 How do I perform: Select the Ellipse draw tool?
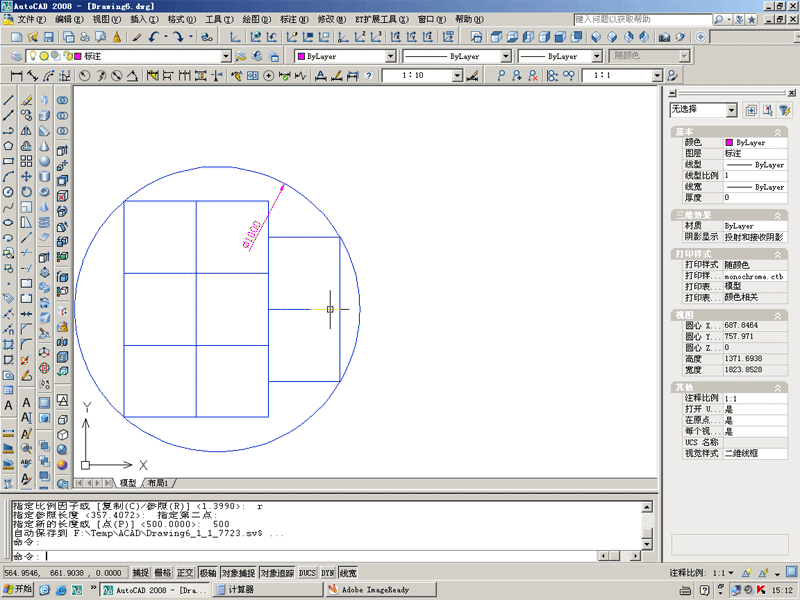[8, 222]
